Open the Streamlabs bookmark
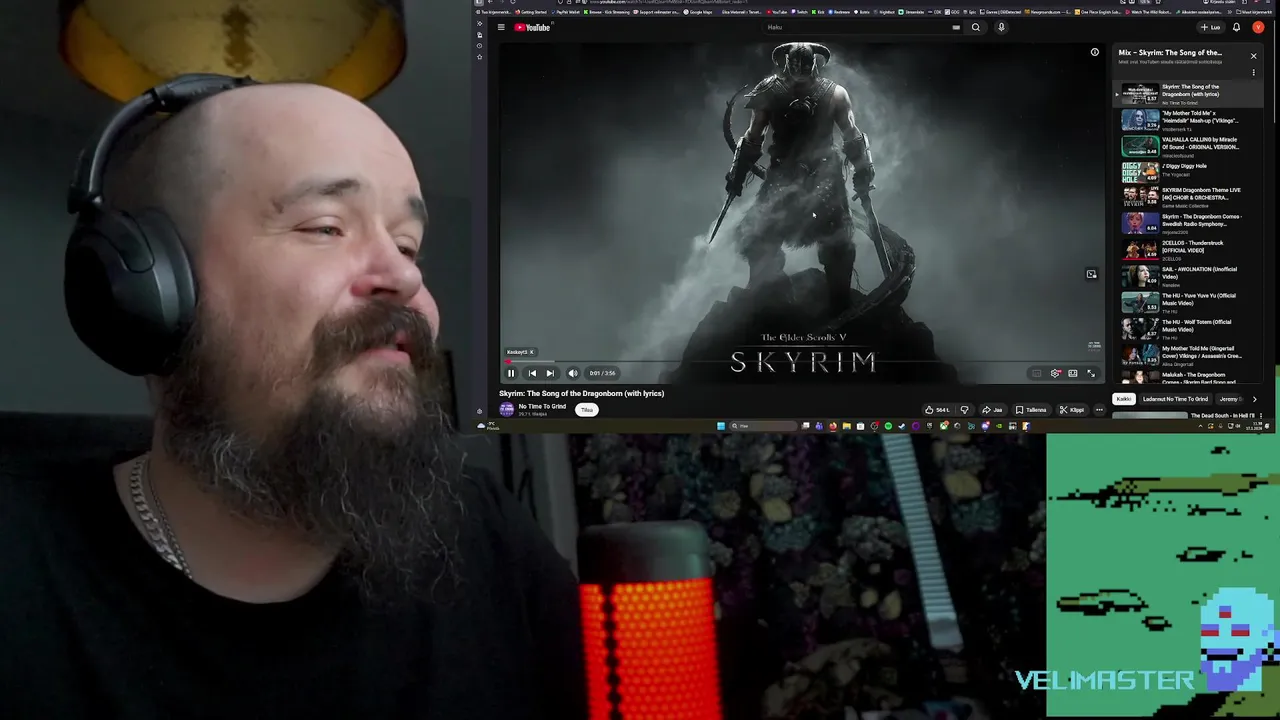Viewport: 1280px width, 720px height. (911, 12)
